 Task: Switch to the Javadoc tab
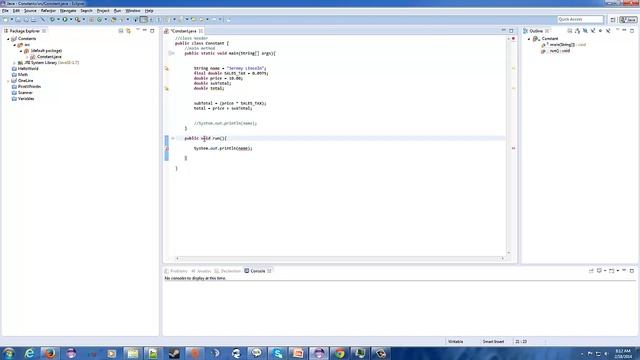point(201,271)
